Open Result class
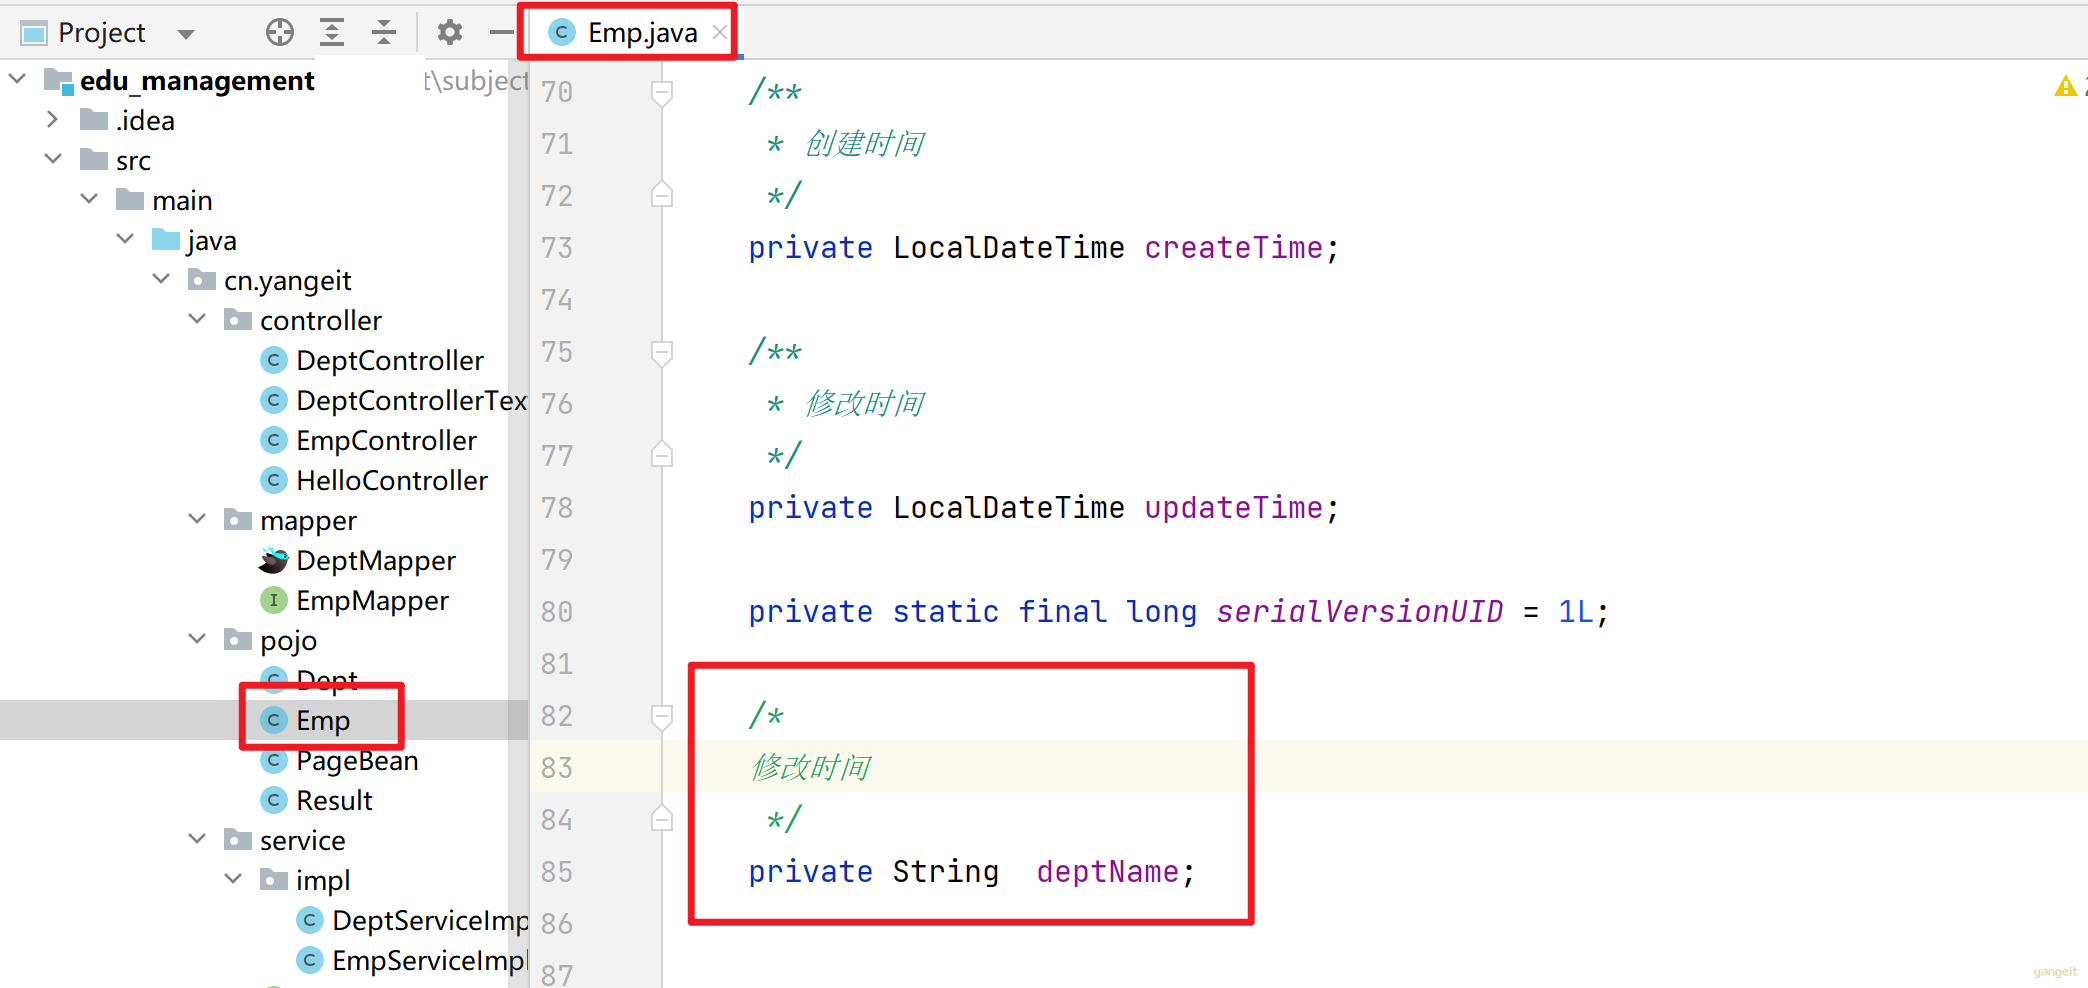This screenshot has height=988, width=2088. click(334, 800)
